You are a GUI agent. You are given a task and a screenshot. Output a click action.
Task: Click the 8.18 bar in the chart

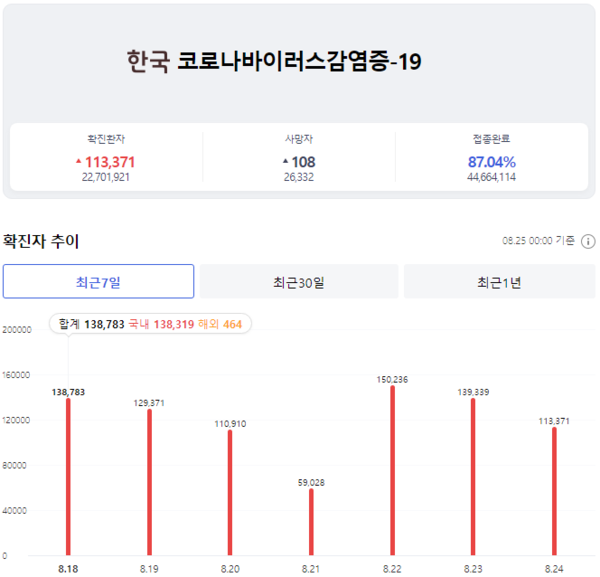(x=68, y=477)
